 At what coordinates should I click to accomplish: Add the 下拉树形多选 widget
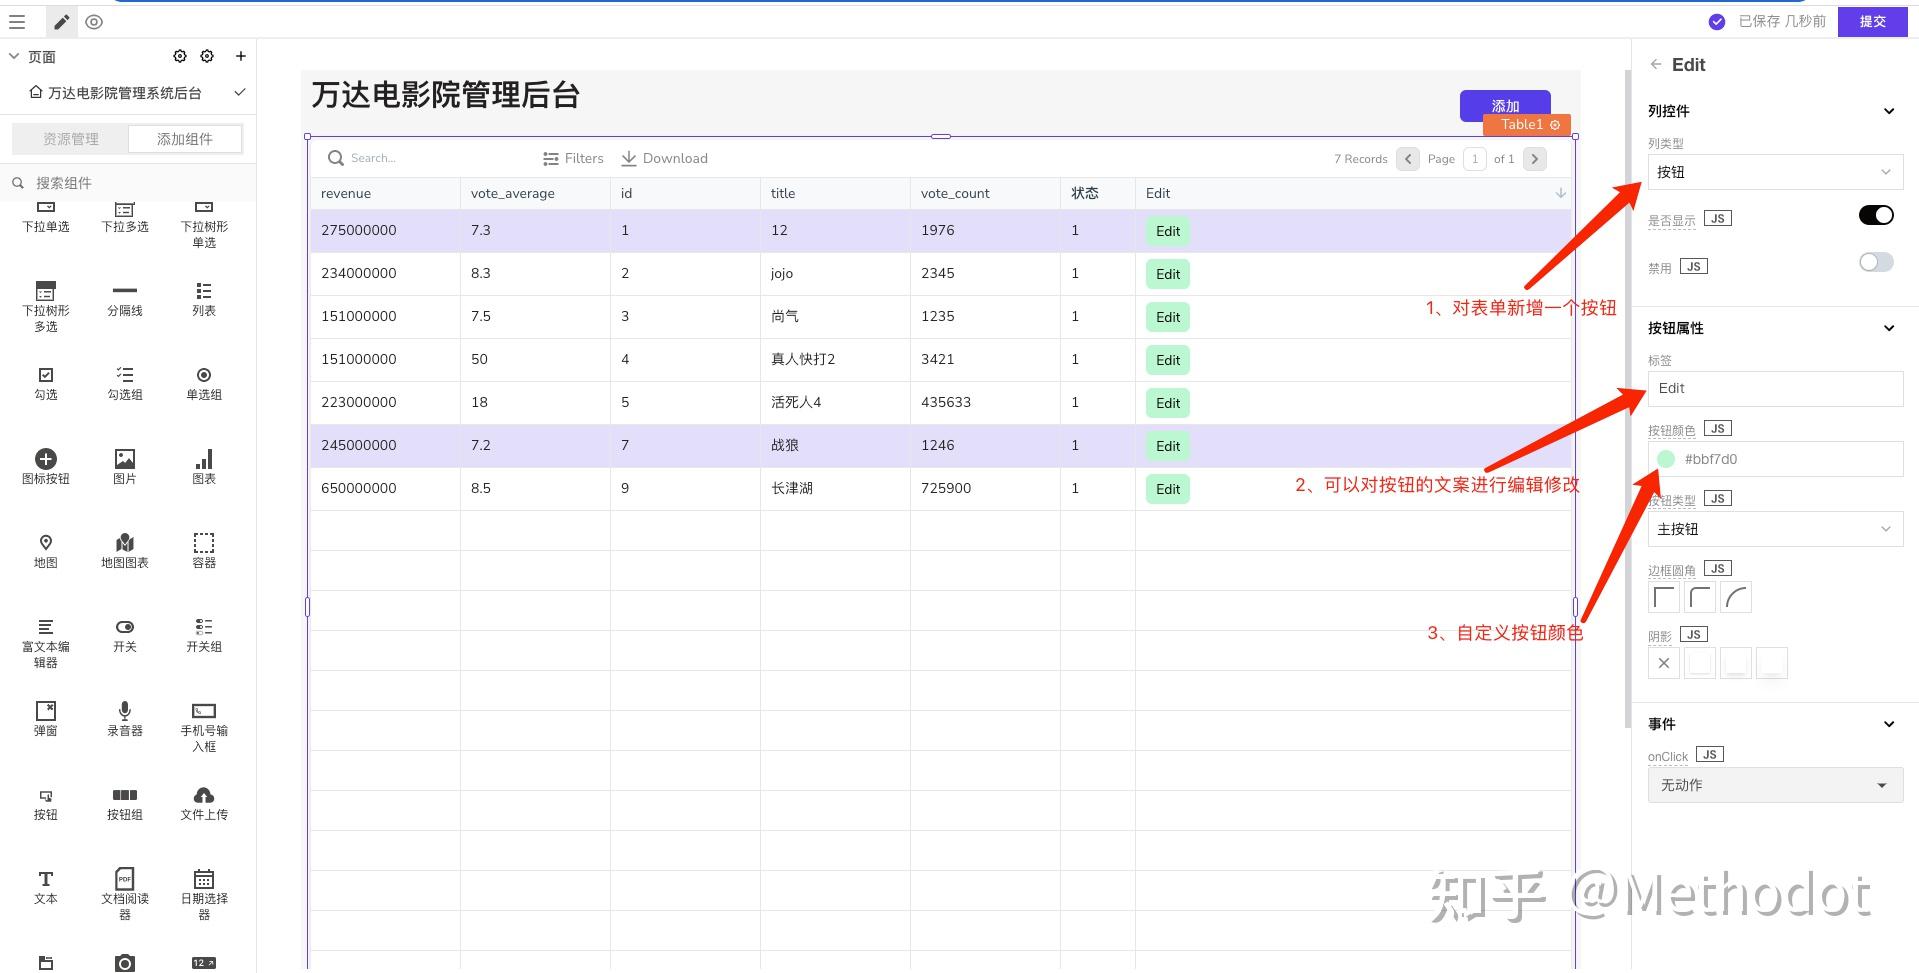click(x=46, y=306)
